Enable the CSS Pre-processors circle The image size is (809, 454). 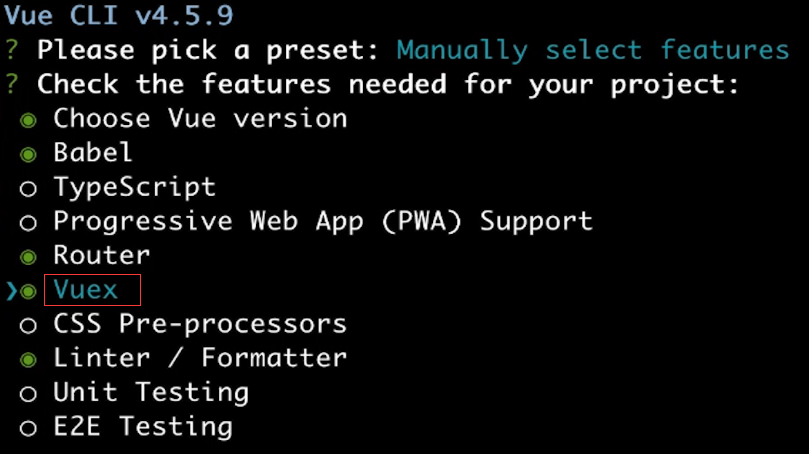coord(28,326)
